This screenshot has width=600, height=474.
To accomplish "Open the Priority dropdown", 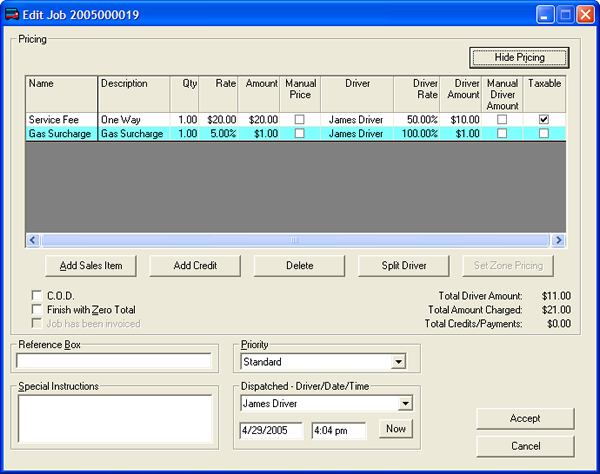I will click(x=398, y=362).
